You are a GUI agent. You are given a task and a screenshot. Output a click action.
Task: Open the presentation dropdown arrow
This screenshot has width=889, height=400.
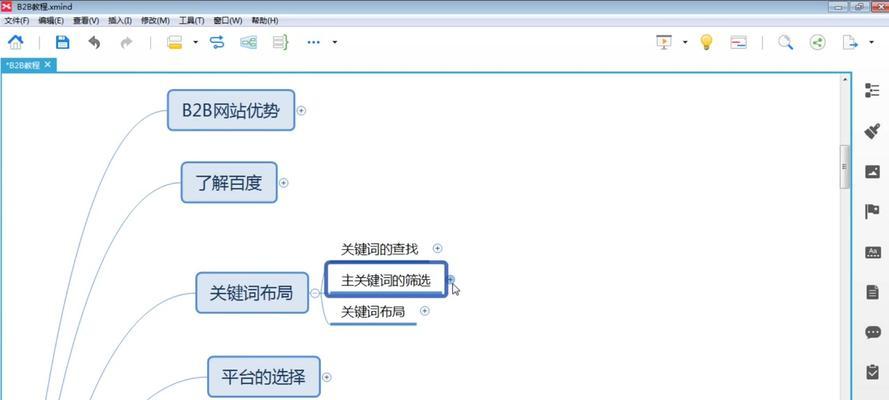[x=685, y=42]
